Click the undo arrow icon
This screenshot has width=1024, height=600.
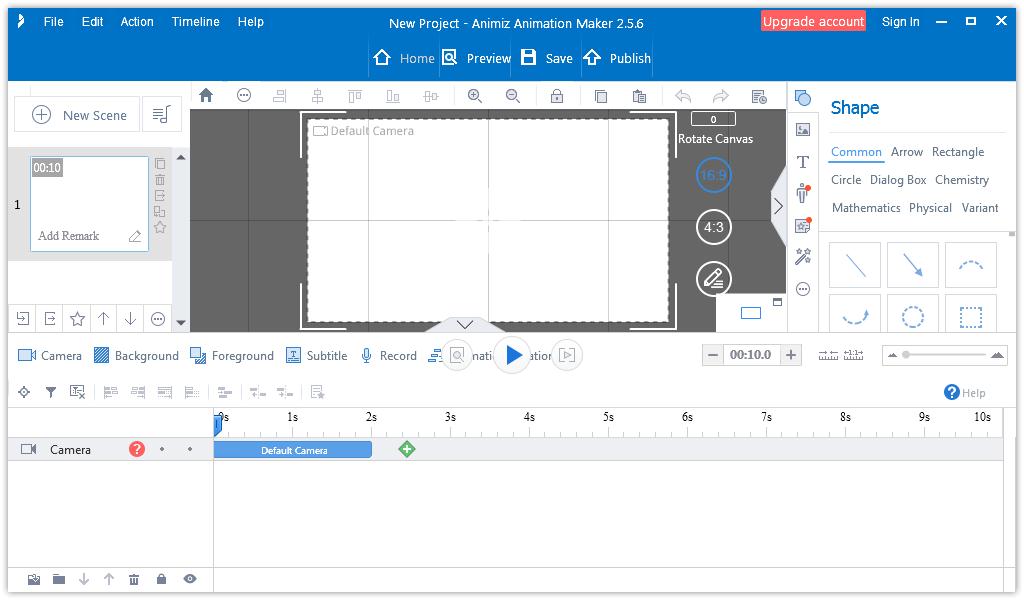pos(683,97)
